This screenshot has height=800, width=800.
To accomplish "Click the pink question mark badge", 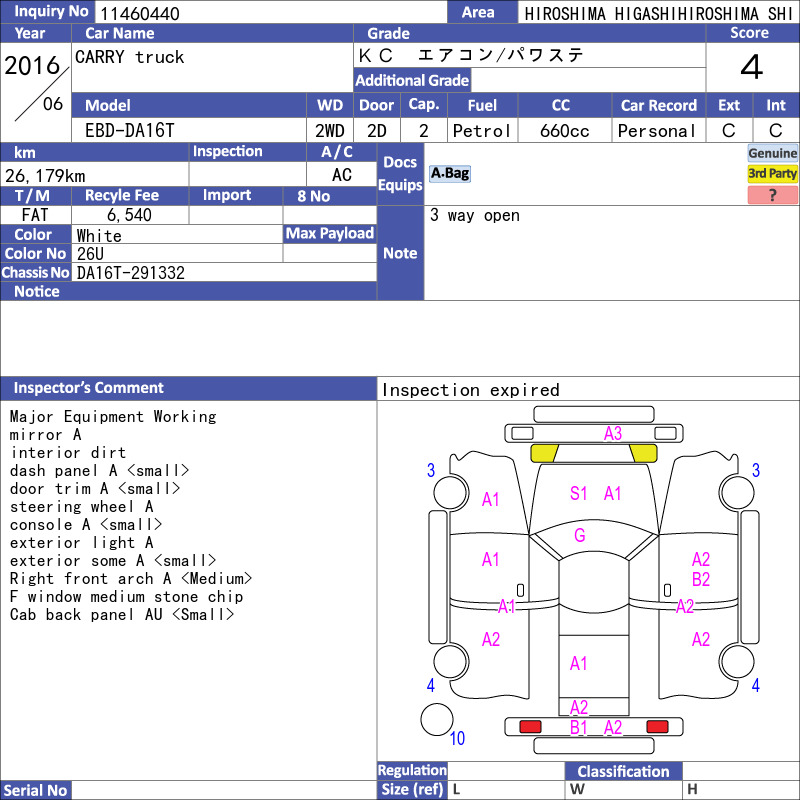I will pos(772,194).
